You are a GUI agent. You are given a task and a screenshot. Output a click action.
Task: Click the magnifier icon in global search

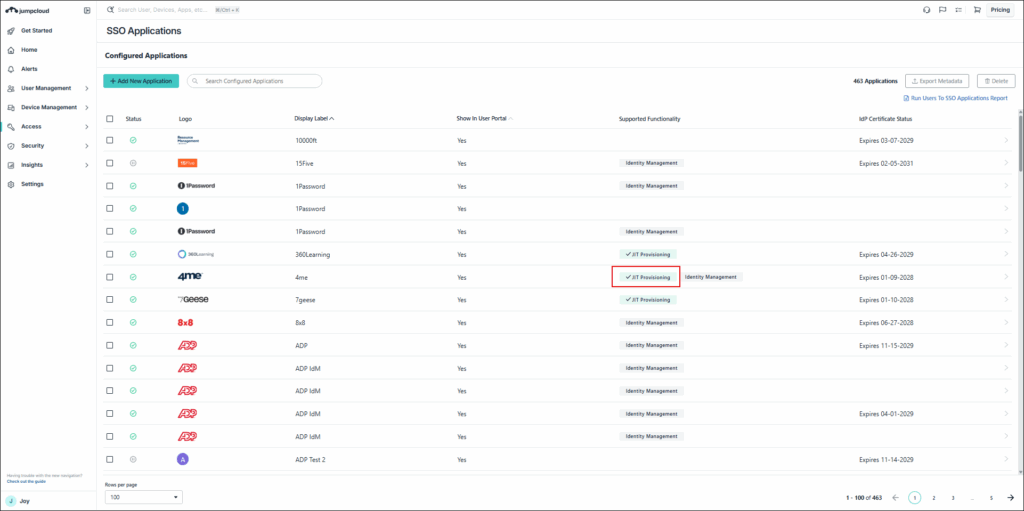[110, 10]
